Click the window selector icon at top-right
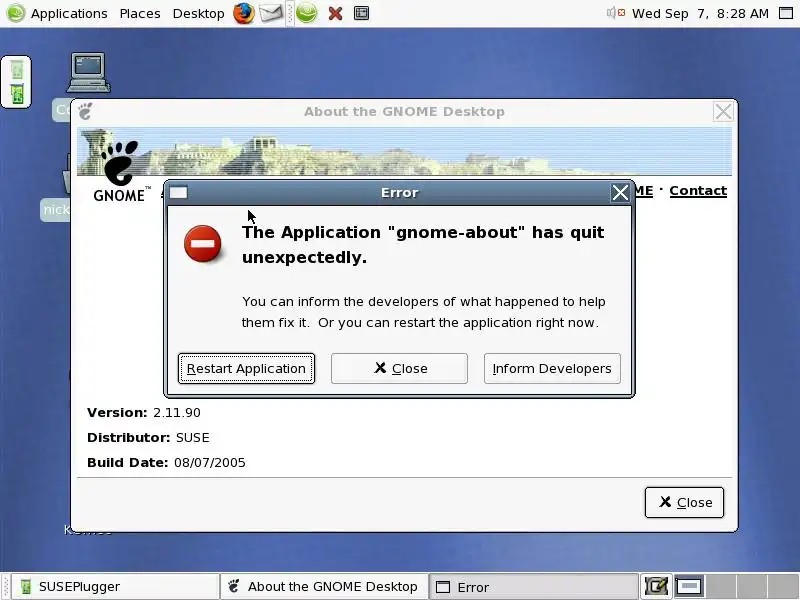 [786, 13]
